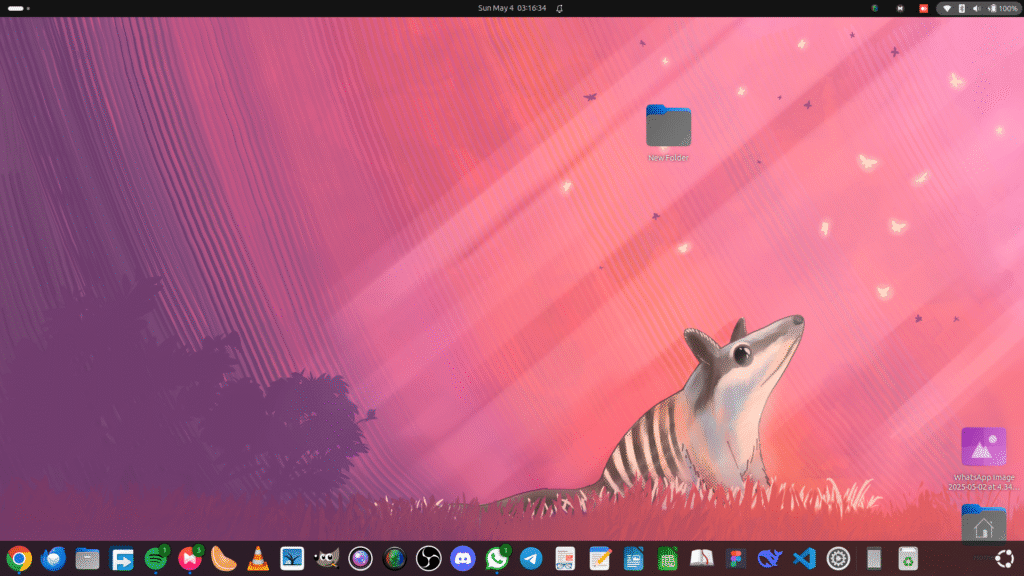This screenshot has width=1024, height=576.
Task: Launch the orange slice app icon
Action: point(223,559)
